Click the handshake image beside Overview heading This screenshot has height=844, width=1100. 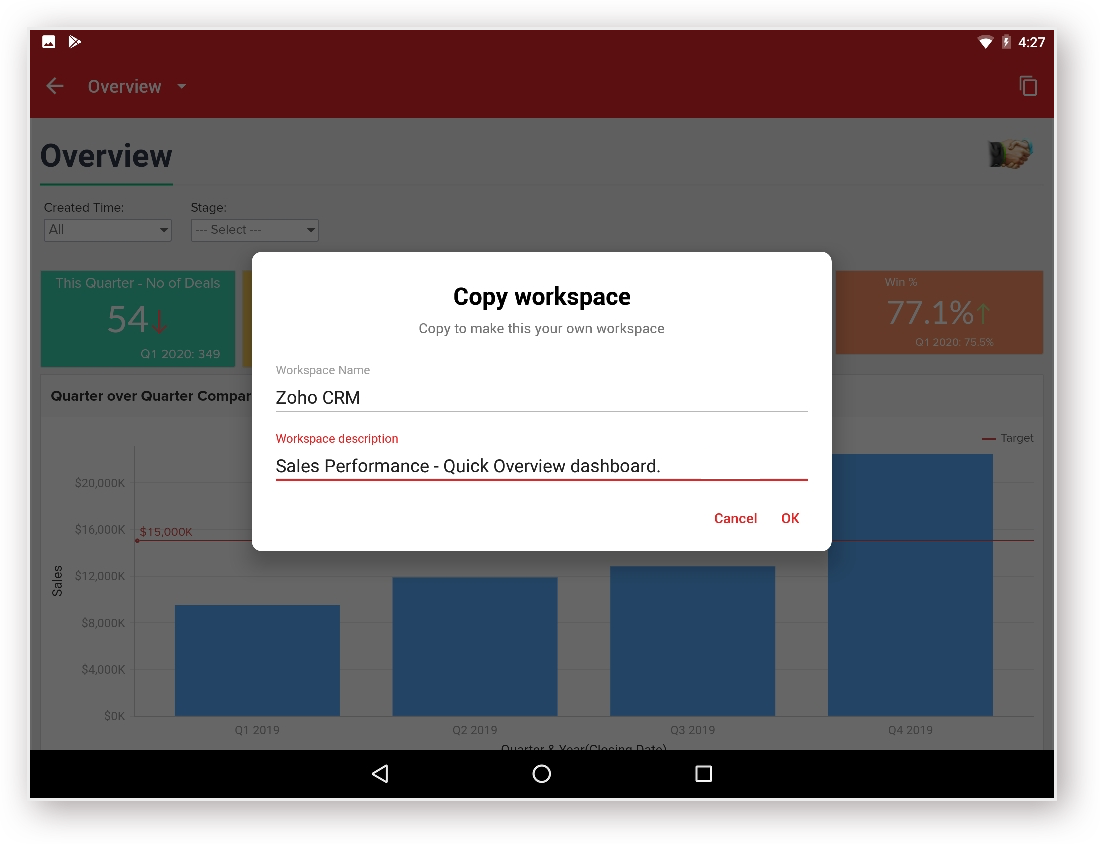pos(1010,154)
